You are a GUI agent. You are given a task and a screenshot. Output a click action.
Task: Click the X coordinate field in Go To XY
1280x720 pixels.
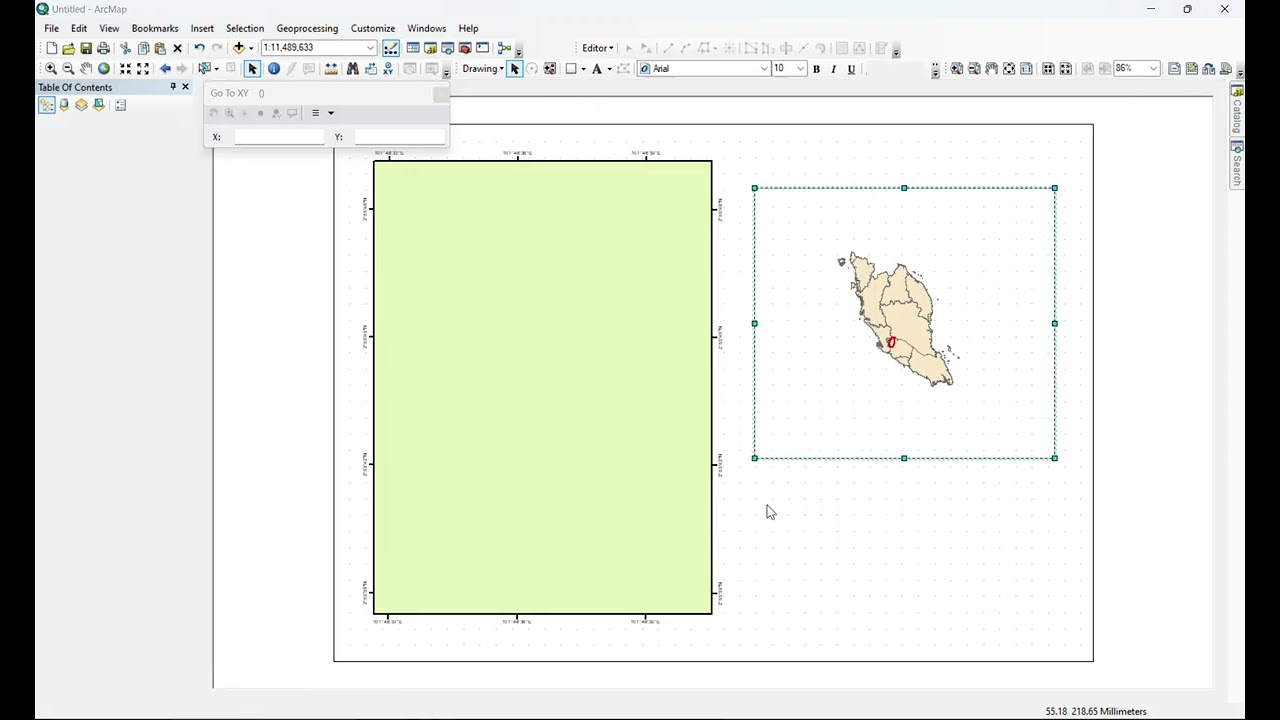[x=279, y=137]
